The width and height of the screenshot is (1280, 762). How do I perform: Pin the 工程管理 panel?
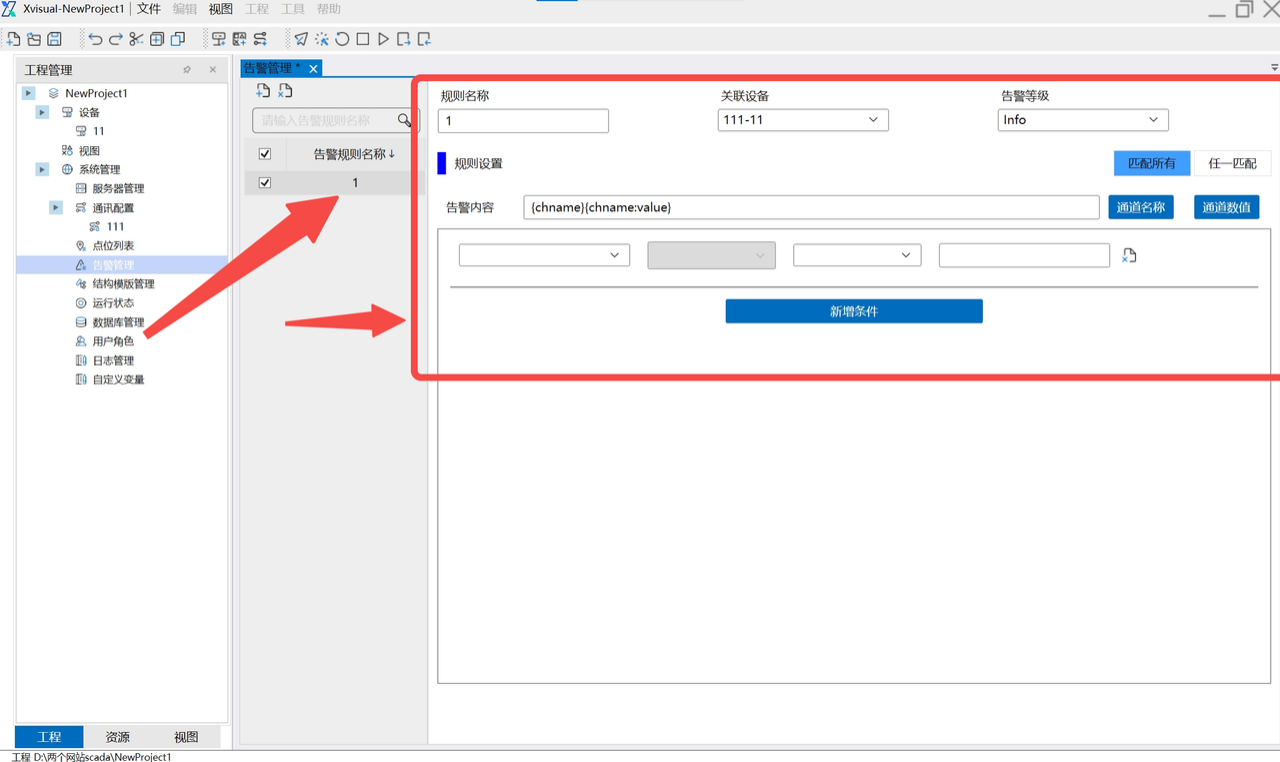pyautogui.click(x=187, y=70)
